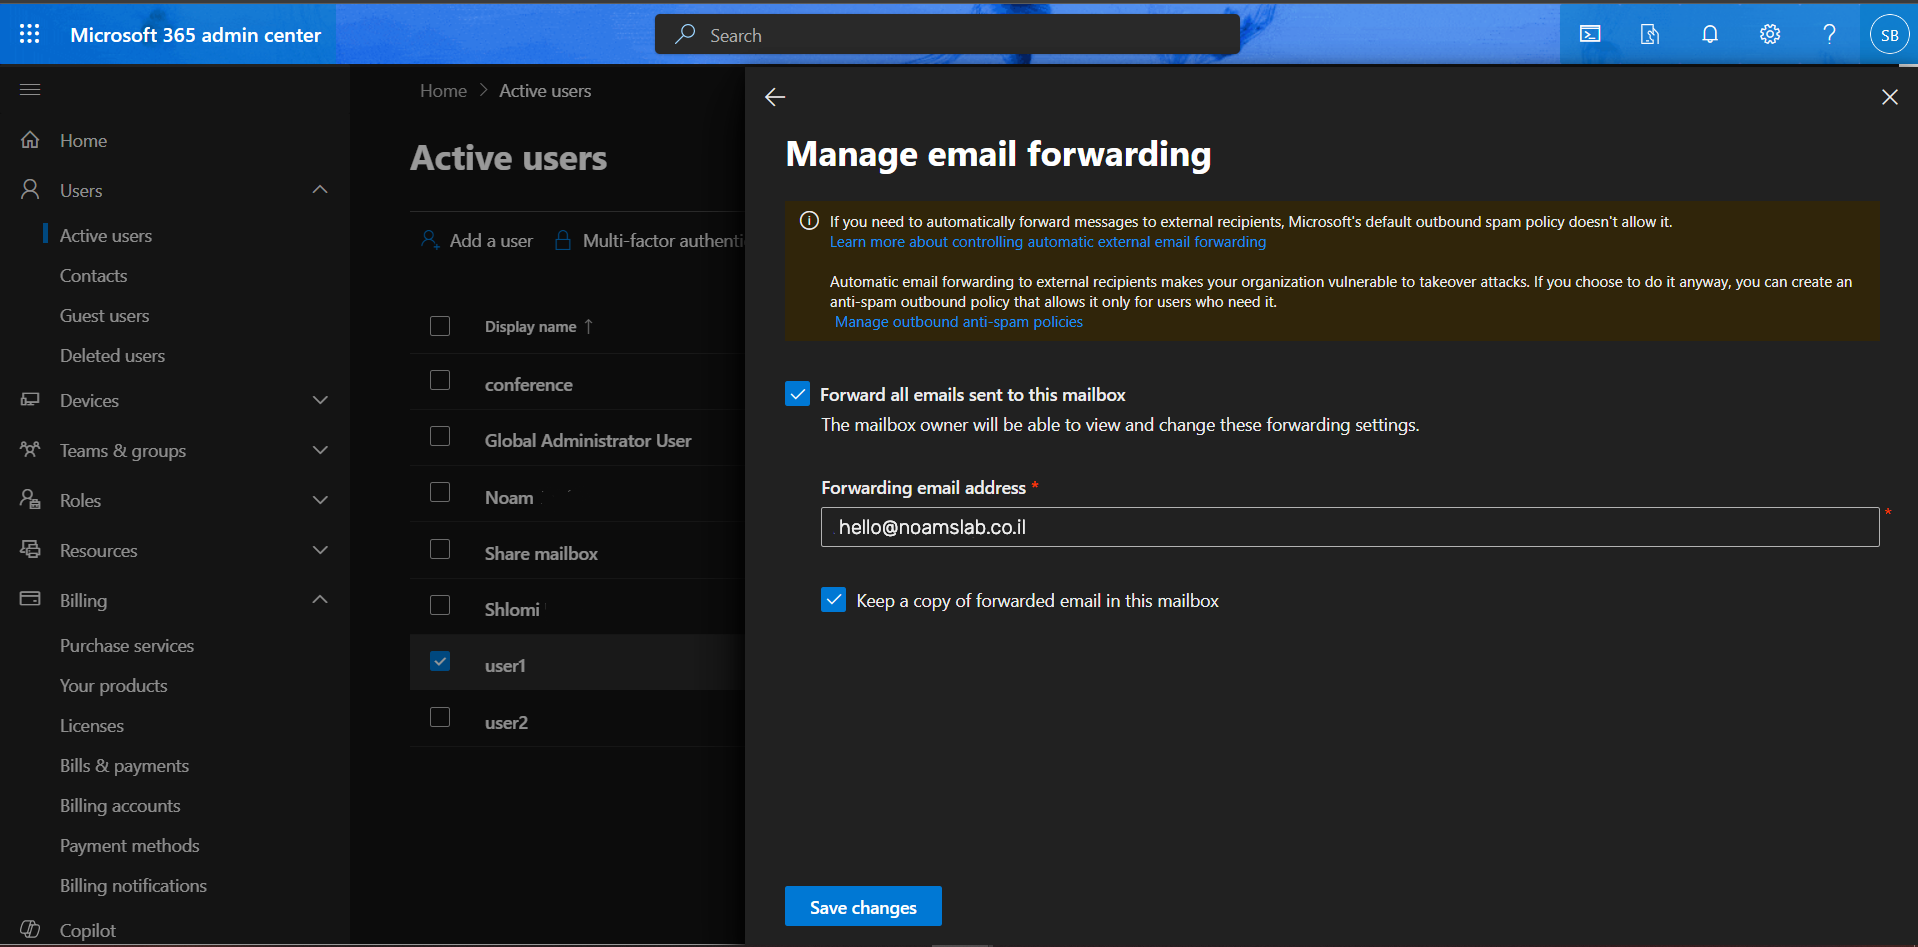Image resolution: width=1918 pixels, height=947 pixels.
Task: Open settings gear icon
Action: tap(1770, 34)
